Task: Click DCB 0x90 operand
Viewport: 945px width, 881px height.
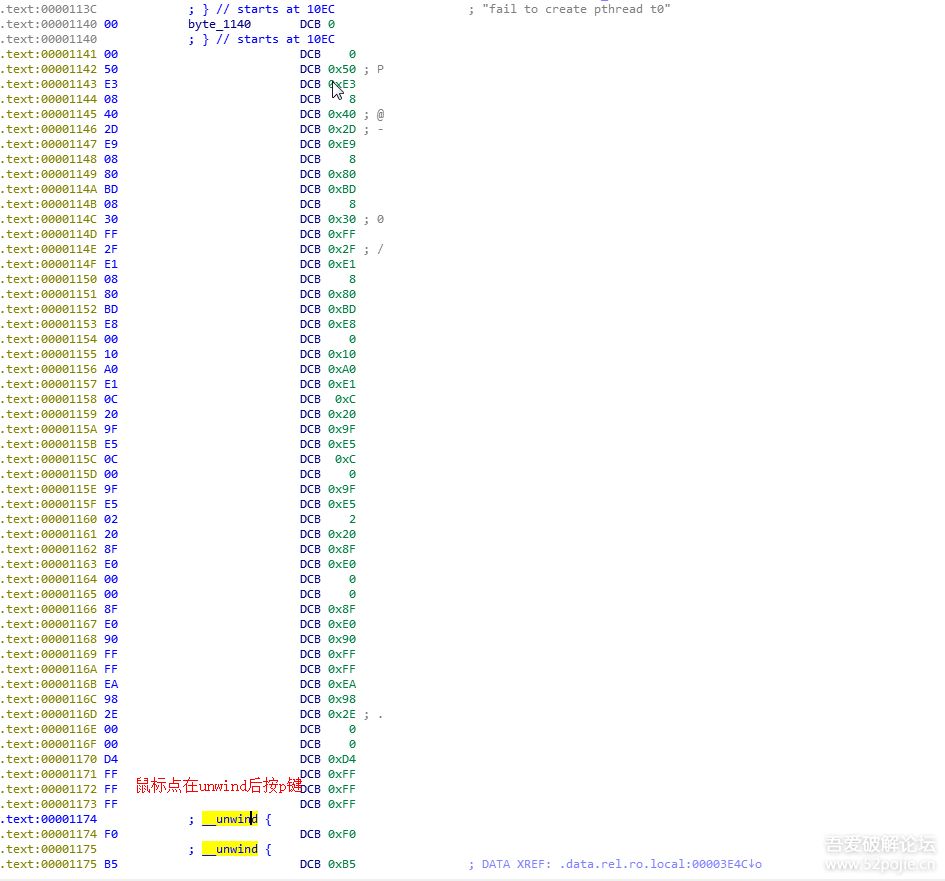Action: pos(342,639)
